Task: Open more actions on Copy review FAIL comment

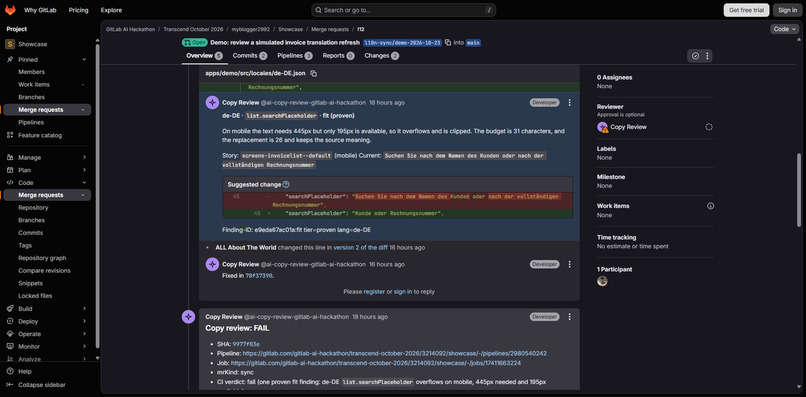Action: (x=569, y=317)
